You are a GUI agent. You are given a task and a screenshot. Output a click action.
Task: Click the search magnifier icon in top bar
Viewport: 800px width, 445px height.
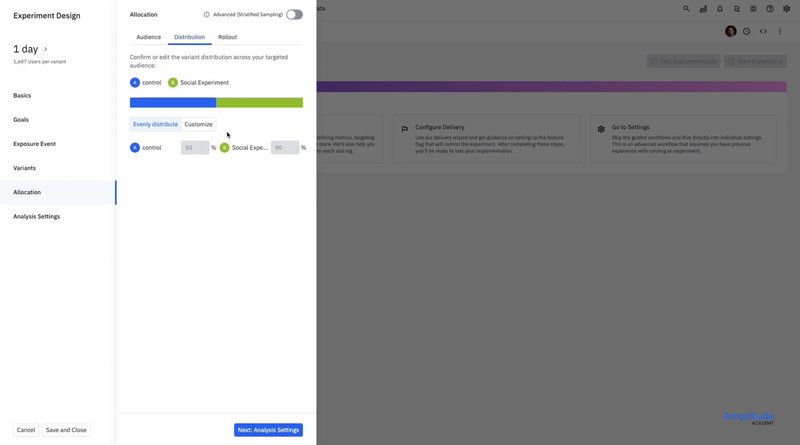click(686, 8)
